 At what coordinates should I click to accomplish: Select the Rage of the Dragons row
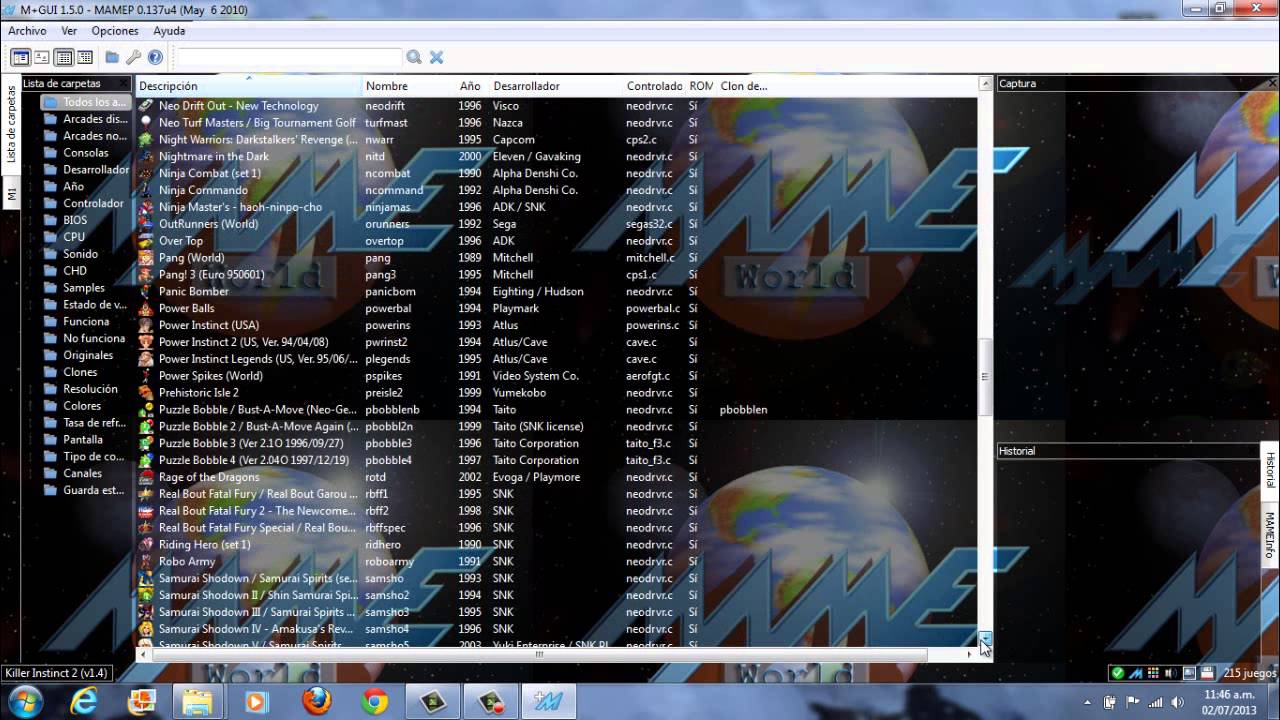point(556,477)
